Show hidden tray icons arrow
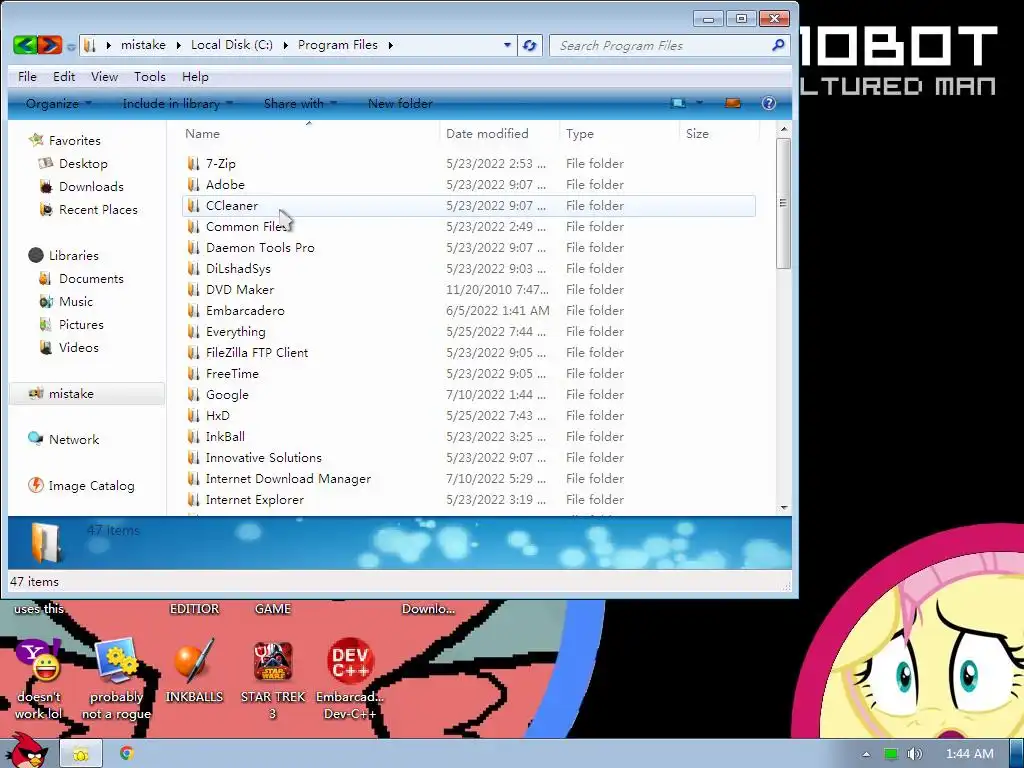Image resolution: width=1024 pixels, height=768 pixels. [866, 754]
